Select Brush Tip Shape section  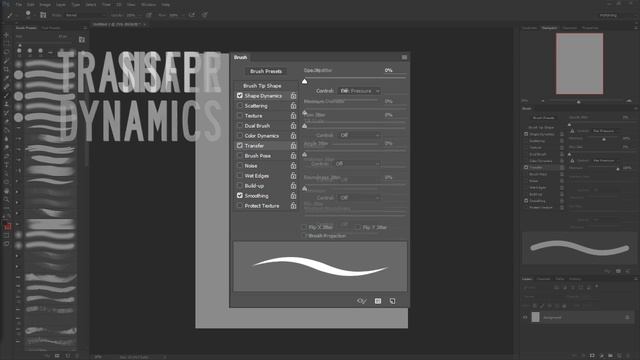262,86
